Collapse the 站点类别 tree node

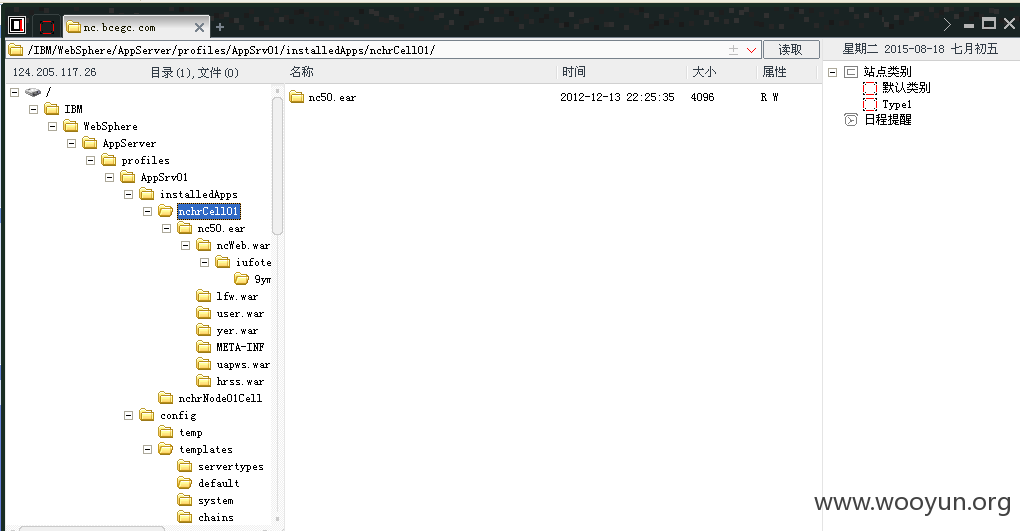point(832,72)
